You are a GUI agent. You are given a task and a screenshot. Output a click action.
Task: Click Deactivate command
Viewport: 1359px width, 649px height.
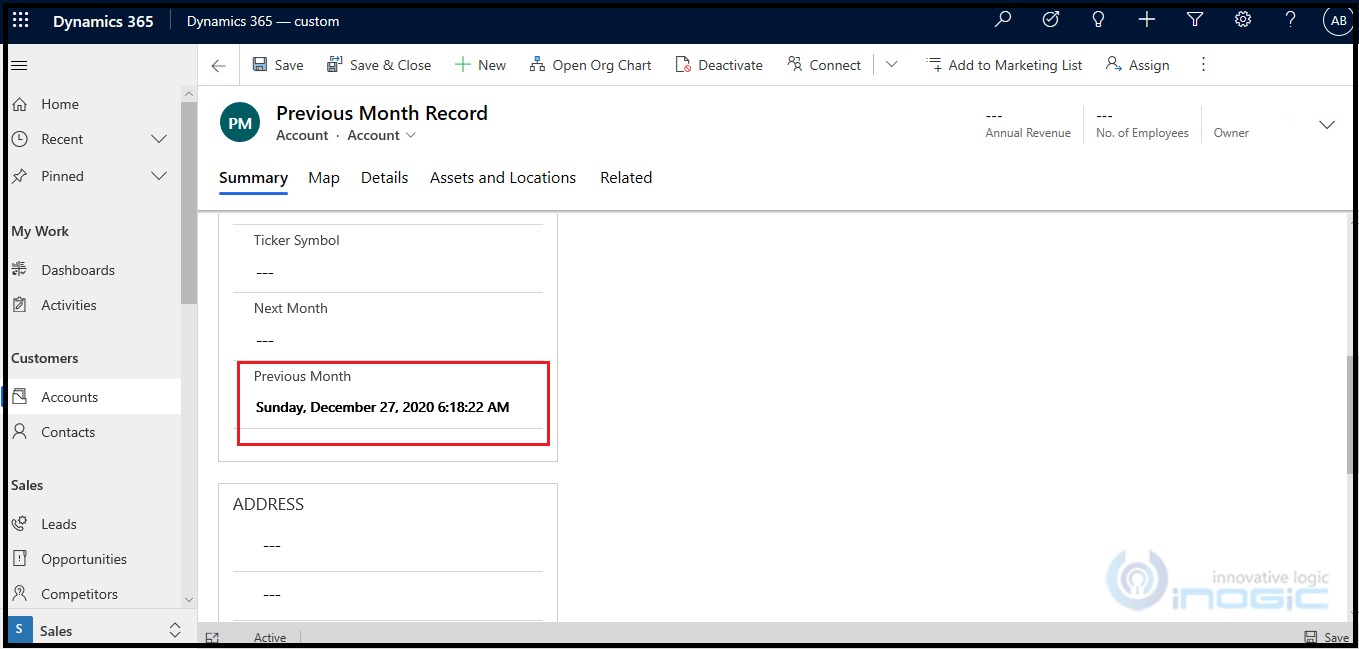(x=719, y=65)
